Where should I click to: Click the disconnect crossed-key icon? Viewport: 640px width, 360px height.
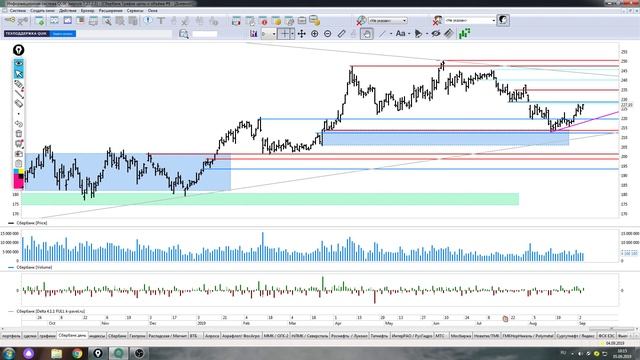[x=23, y=20]
